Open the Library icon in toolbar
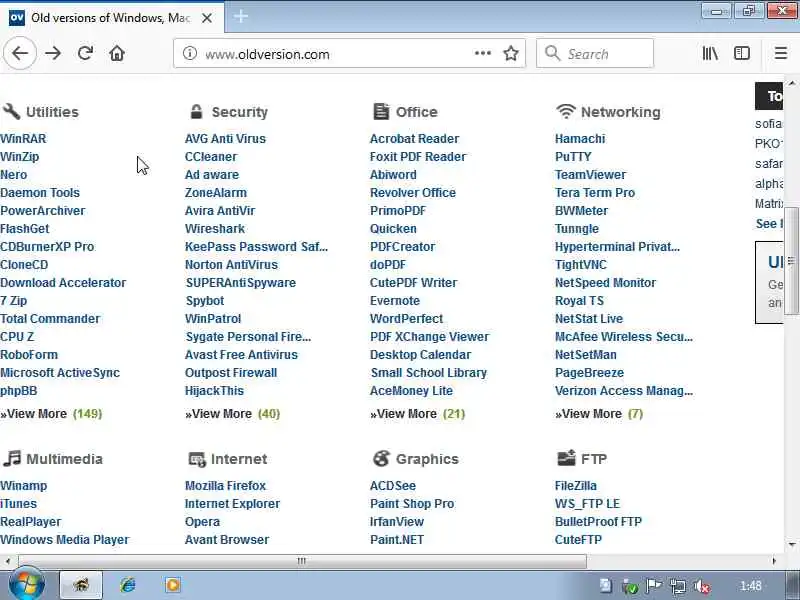The image size is (800, 600). [710, 53]
